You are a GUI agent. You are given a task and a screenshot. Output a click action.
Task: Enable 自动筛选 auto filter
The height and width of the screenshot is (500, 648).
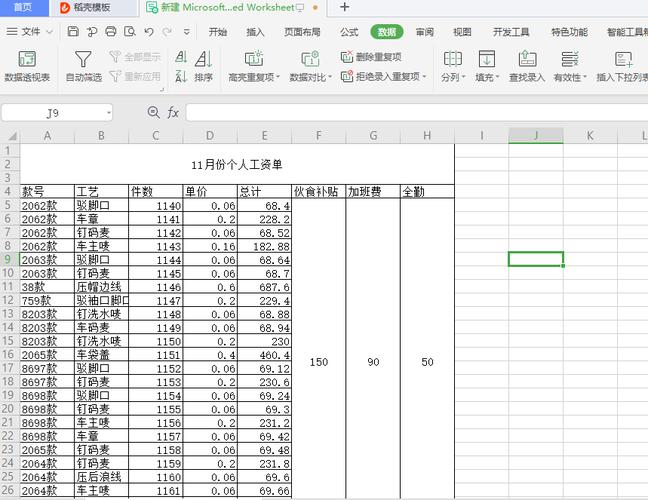83,66
